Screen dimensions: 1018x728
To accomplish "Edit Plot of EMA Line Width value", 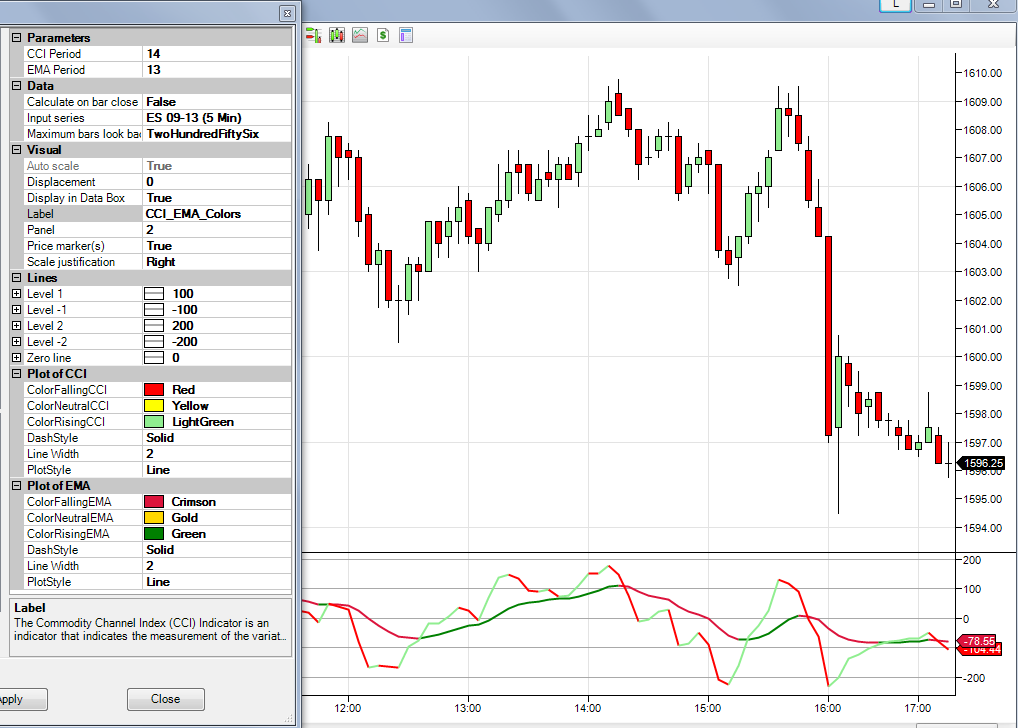I will click(x=217, y=566).
